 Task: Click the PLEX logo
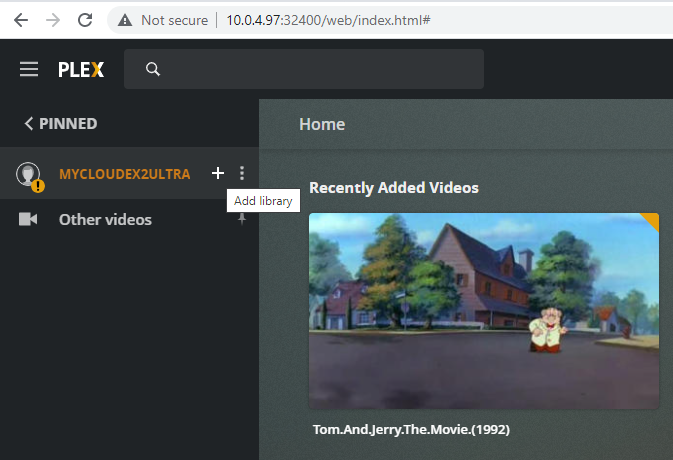pos(81,70)
